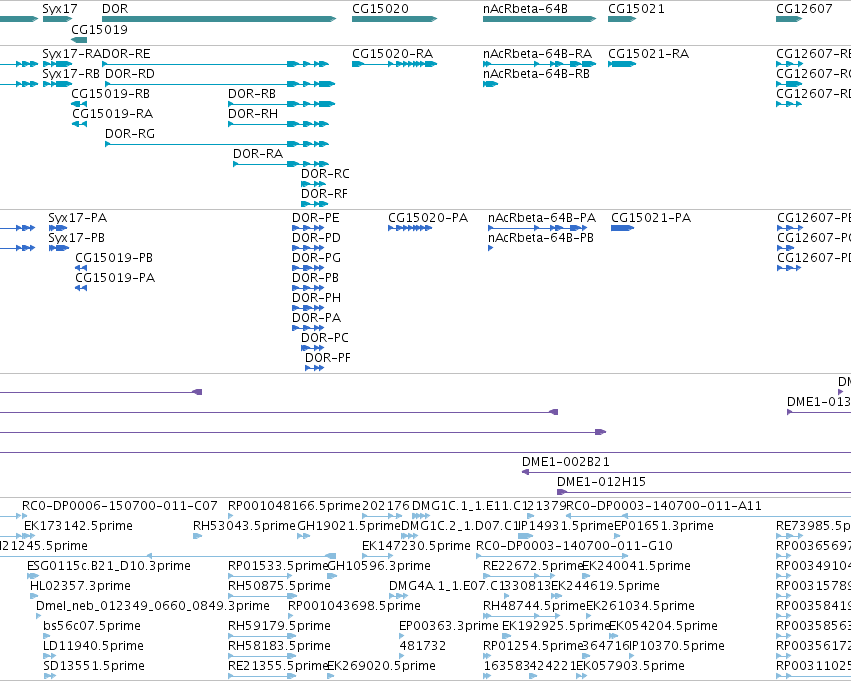Viewport: 851px width, 681px height.
Task: Select protein DOR-PB
Action: (x=308, y=288)
